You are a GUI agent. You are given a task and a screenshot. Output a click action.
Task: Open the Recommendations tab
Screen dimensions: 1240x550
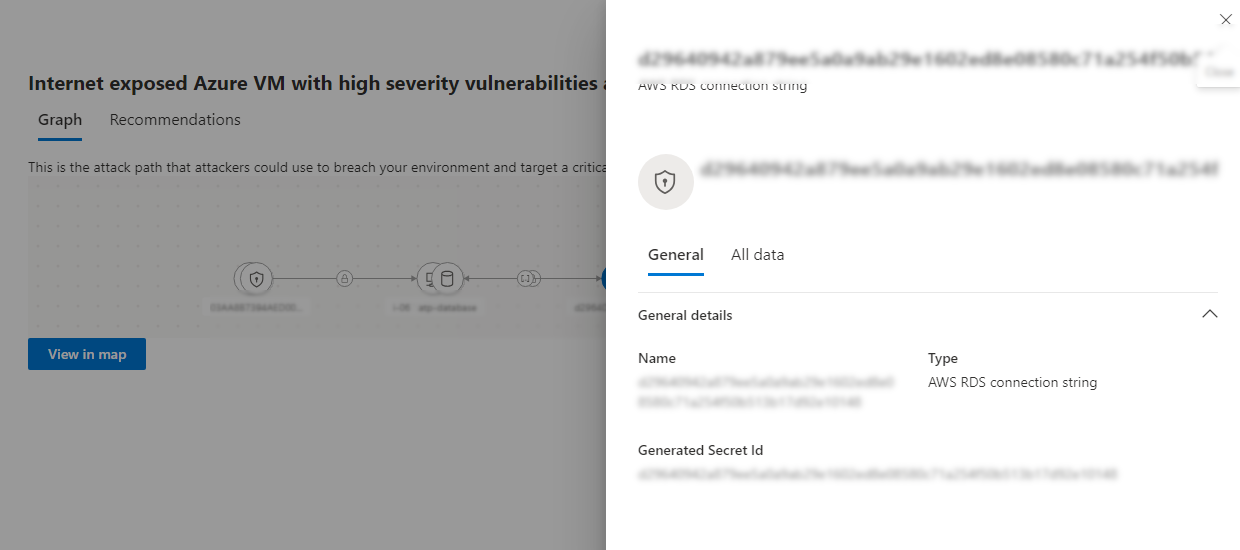tap(175, 120)
